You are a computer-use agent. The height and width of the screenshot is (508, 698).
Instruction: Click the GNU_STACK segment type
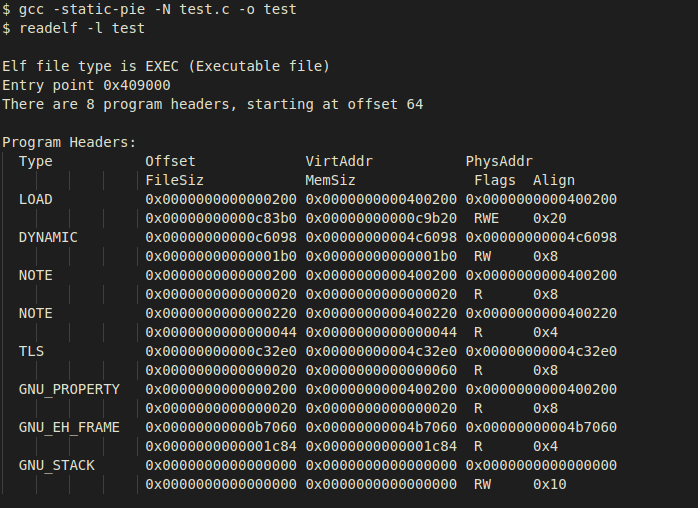pos(57,465)
